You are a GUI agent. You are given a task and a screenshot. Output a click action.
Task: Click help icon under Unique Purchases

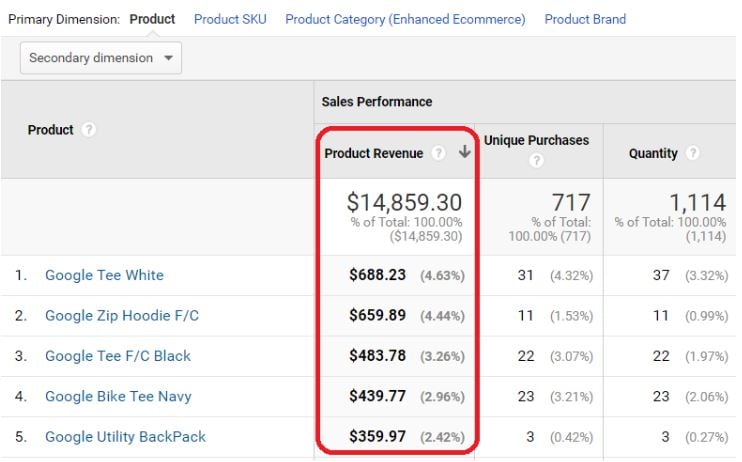pos(536,160)
